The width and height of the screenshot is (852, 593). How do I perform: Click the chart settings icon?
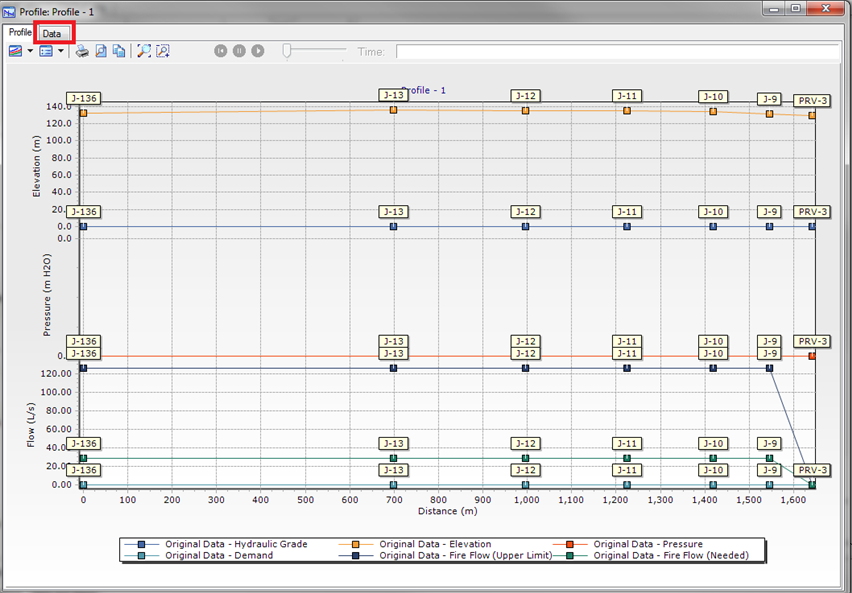click(15, 51)
